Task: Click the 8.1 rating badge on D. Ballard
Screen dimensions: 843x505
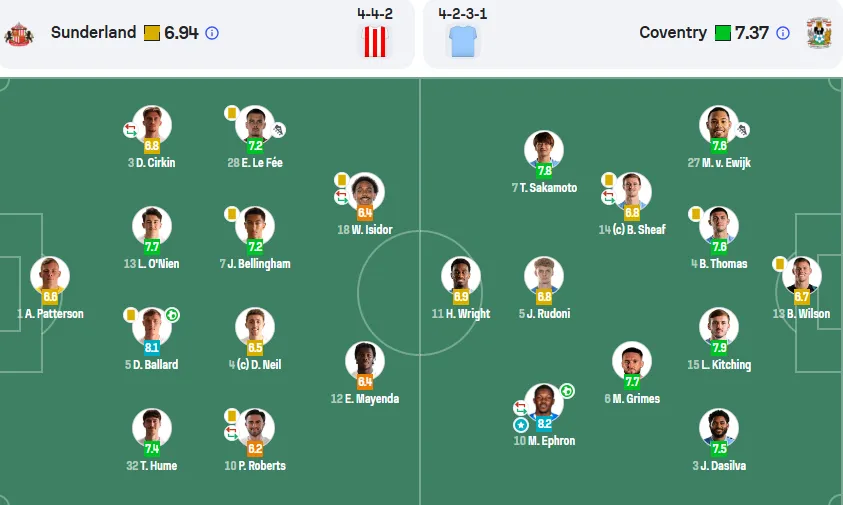Action: tap(152, 347)
